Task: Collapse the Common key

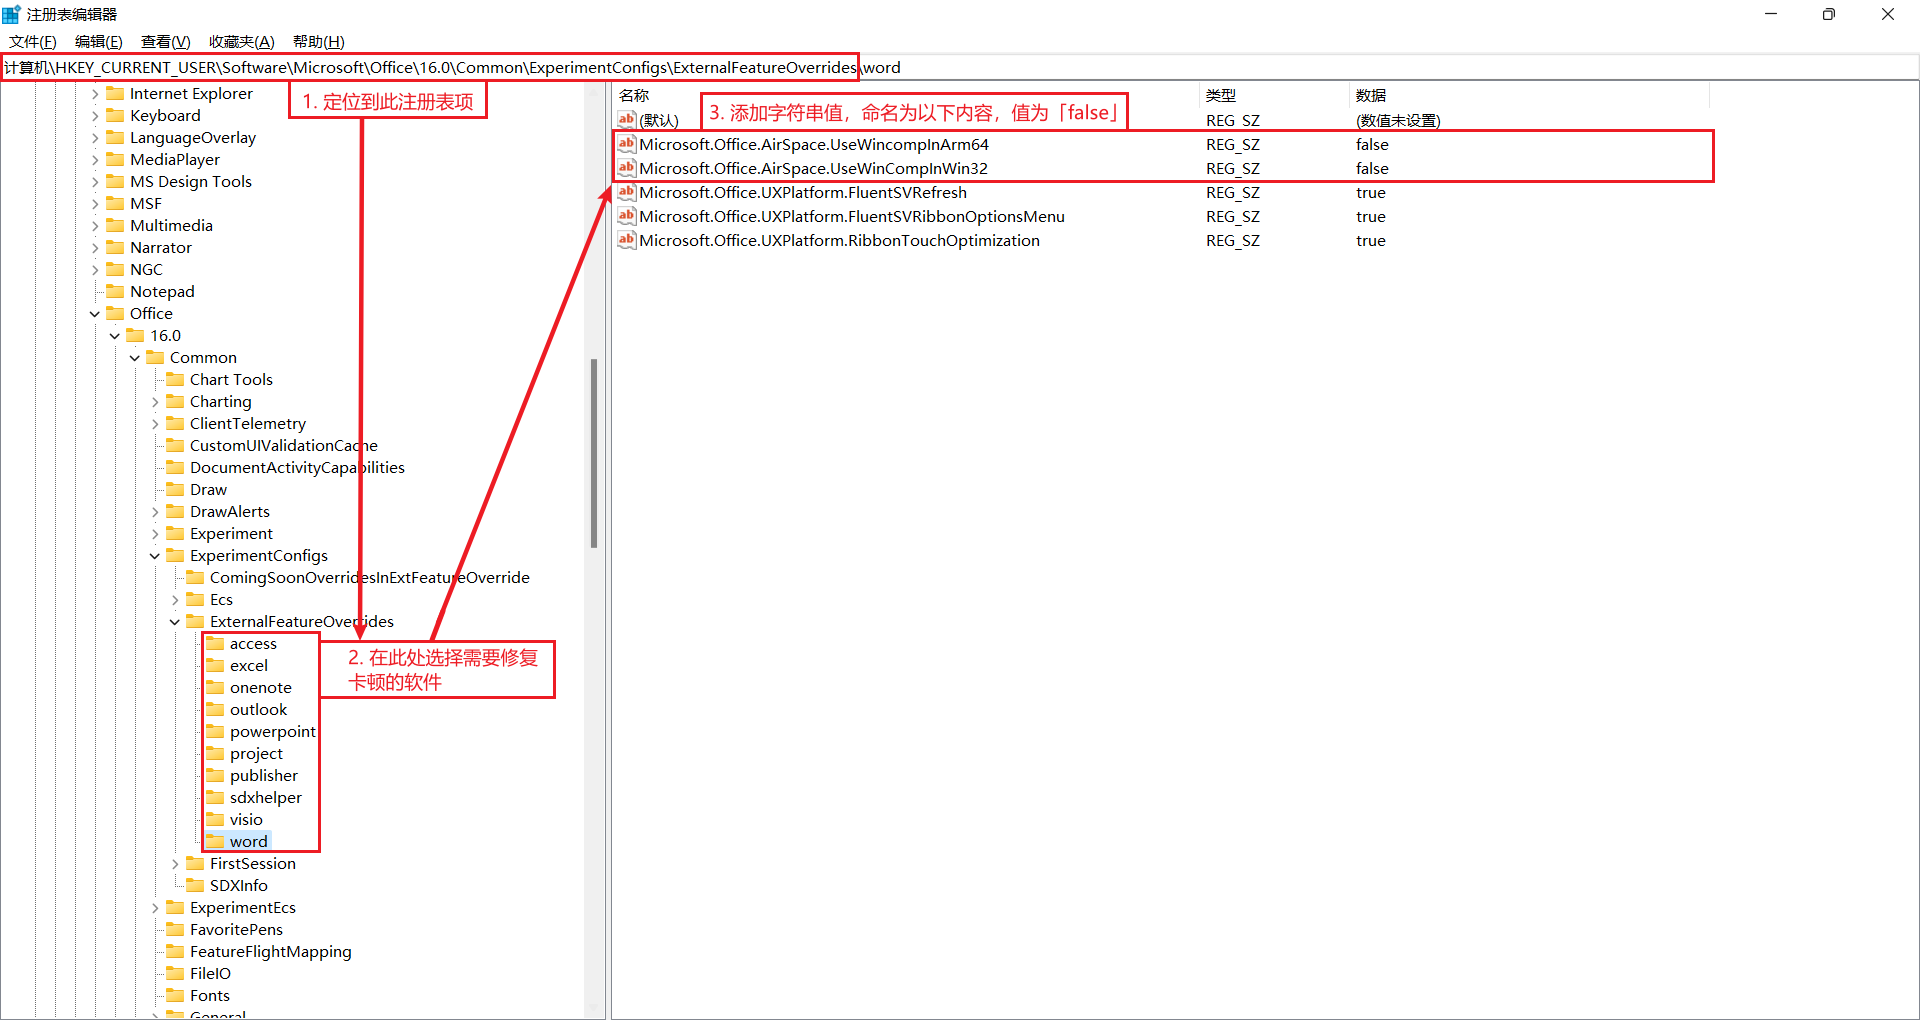Action: tap(135, 358)
